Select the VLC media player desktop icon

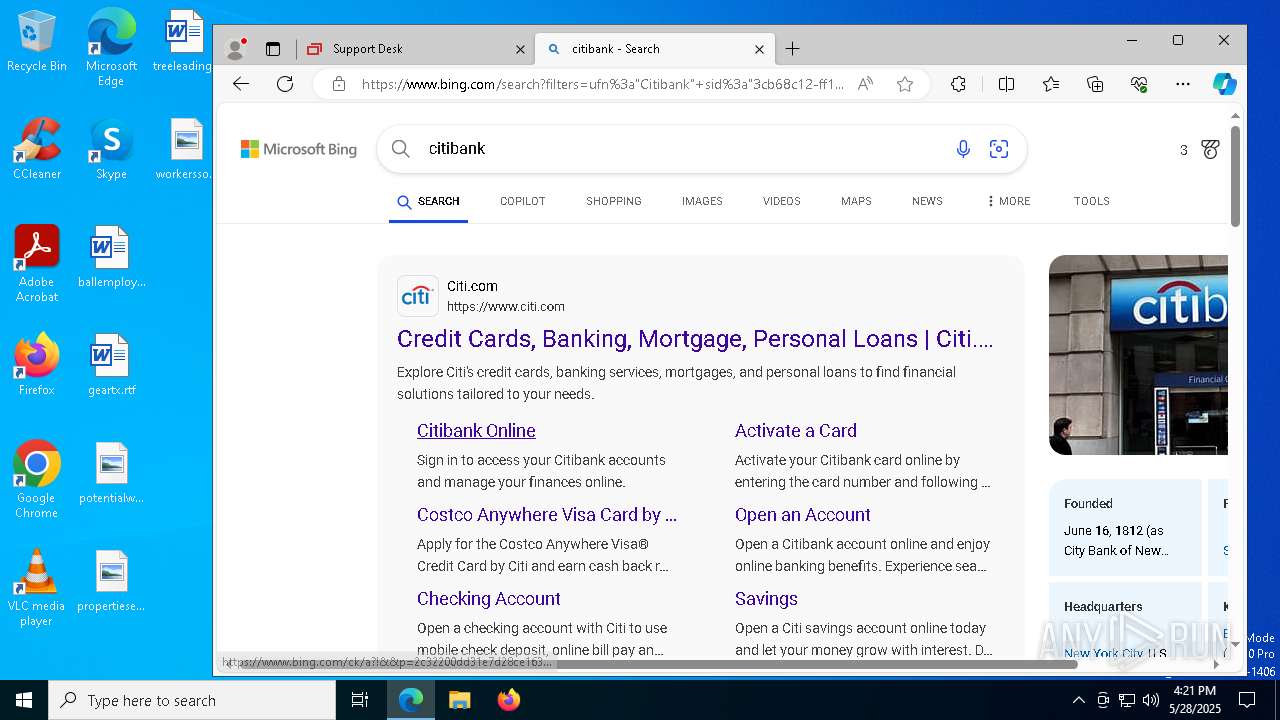click(x=37, y=588)
